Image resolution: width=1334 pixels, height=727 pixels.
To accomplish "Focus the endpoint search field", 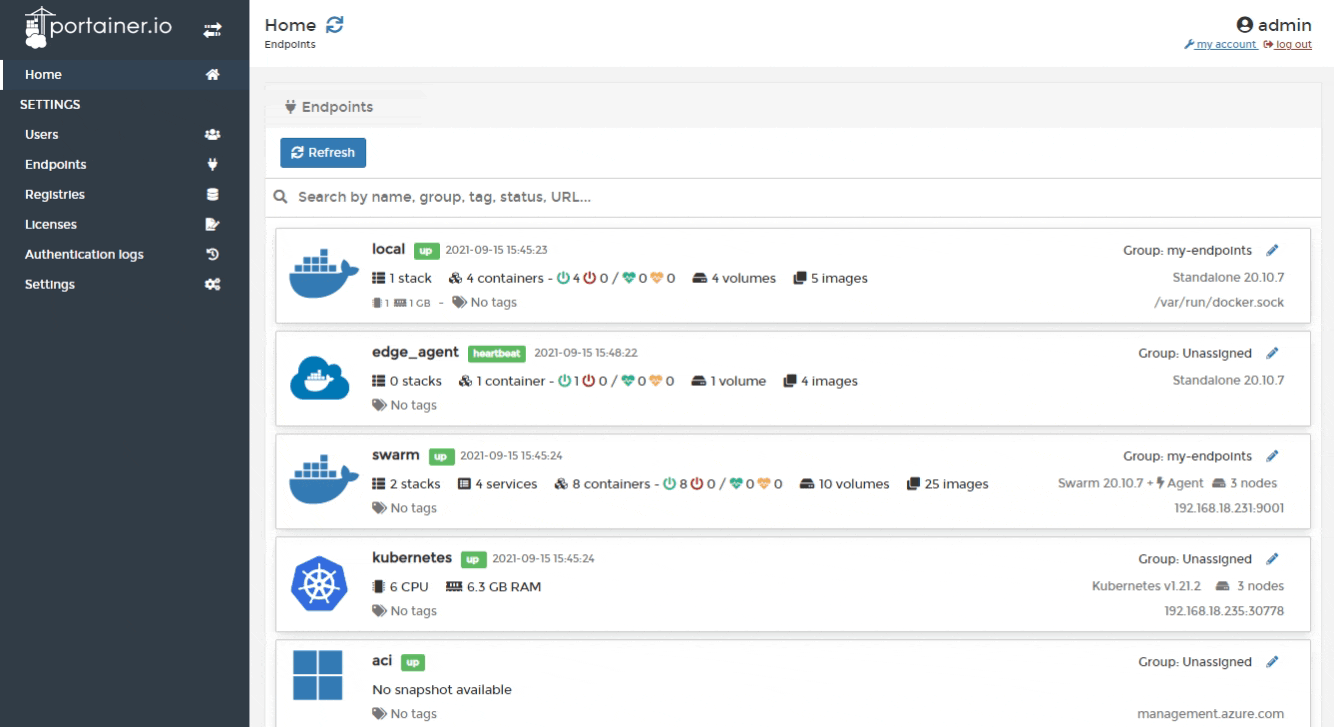I will tap(793, 197).
